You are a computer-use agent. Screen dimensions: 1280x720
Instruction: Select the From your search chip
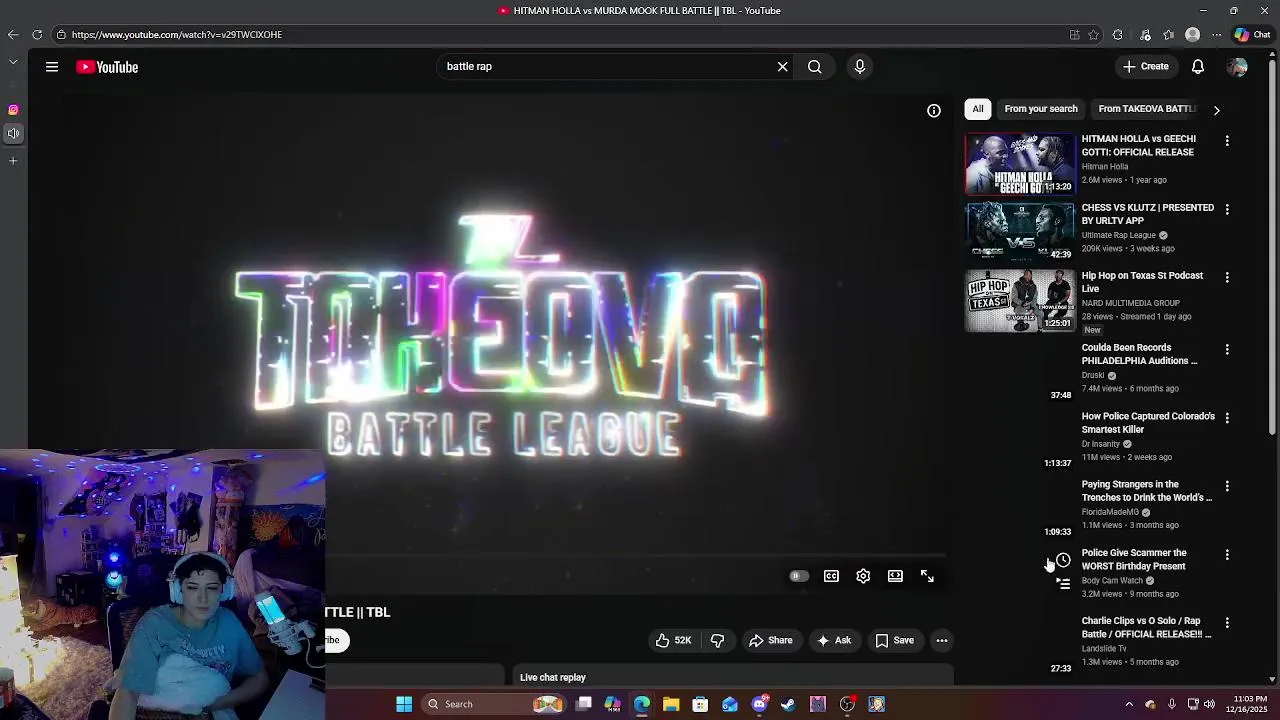(1041, 109)
